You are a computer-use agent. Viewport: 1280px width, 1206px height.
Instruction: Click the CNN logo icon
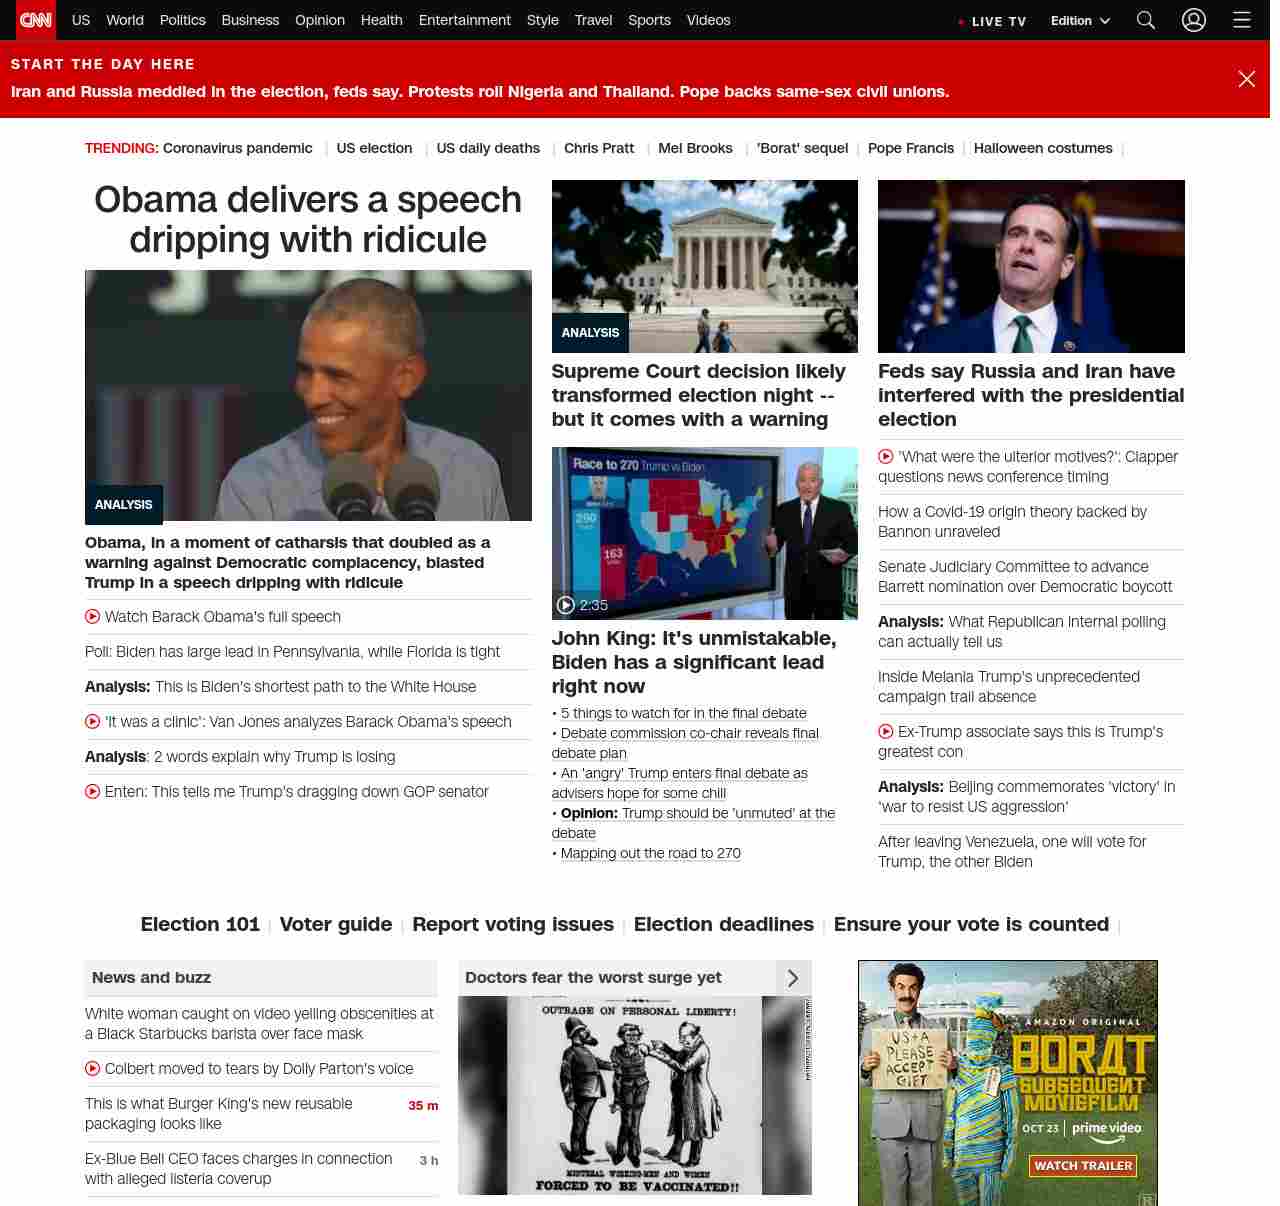tap(36, 20)
